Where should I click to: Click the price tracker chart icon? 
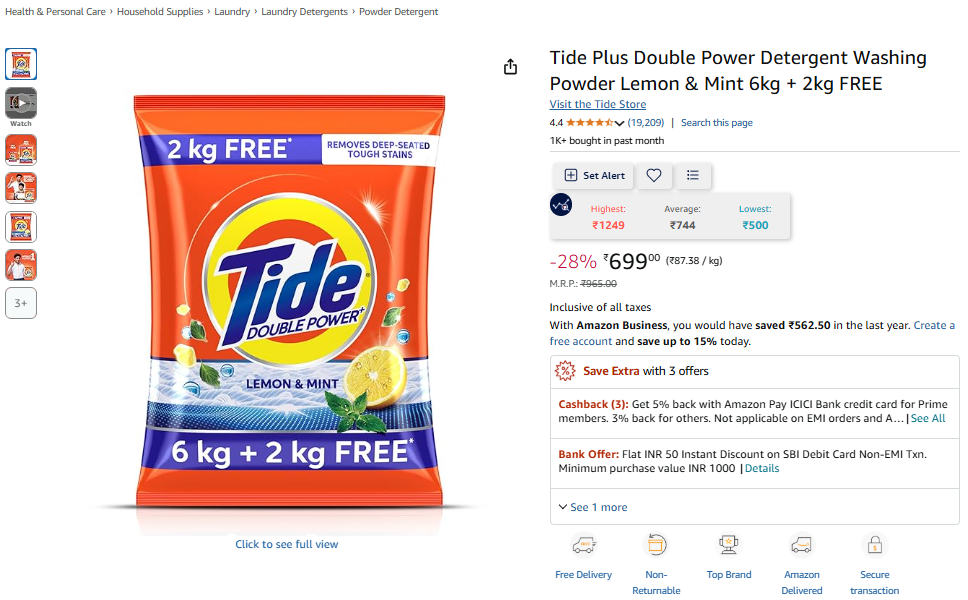click(x=561, y=204)
